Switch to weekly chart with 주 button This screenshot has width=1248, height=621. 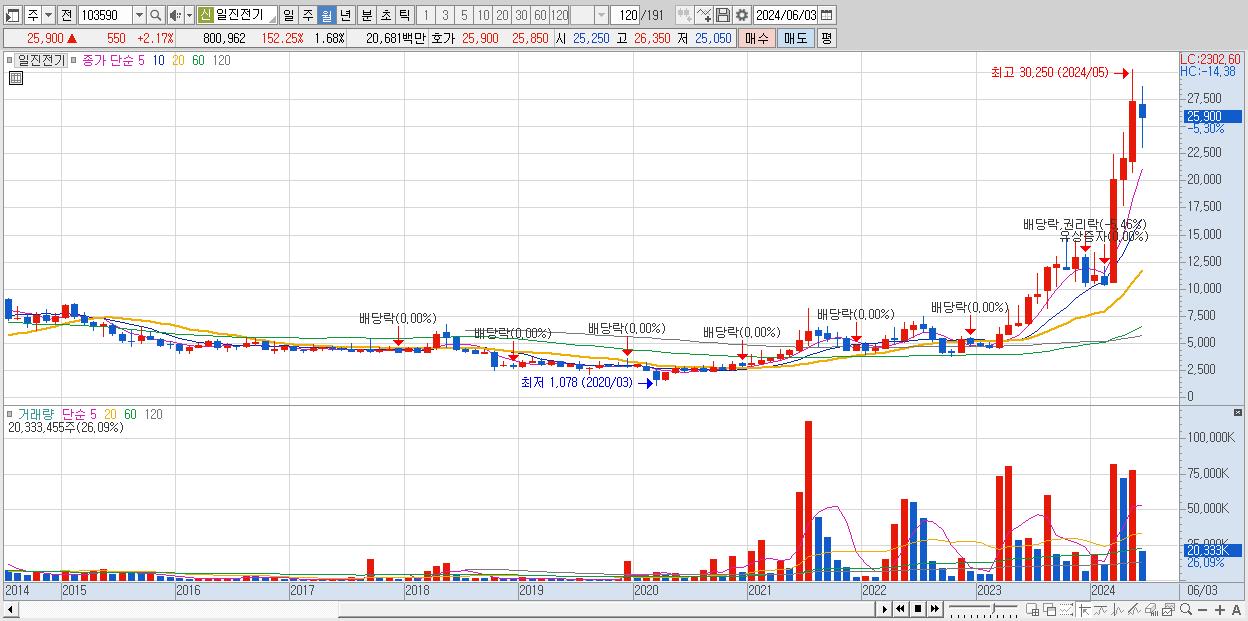(x=307, y=15)
